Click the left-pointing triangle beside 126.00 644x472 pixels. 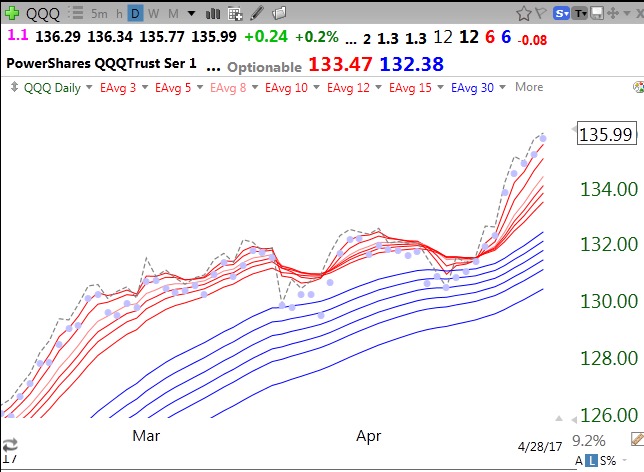pyautogui.click(x=574, y=419)
